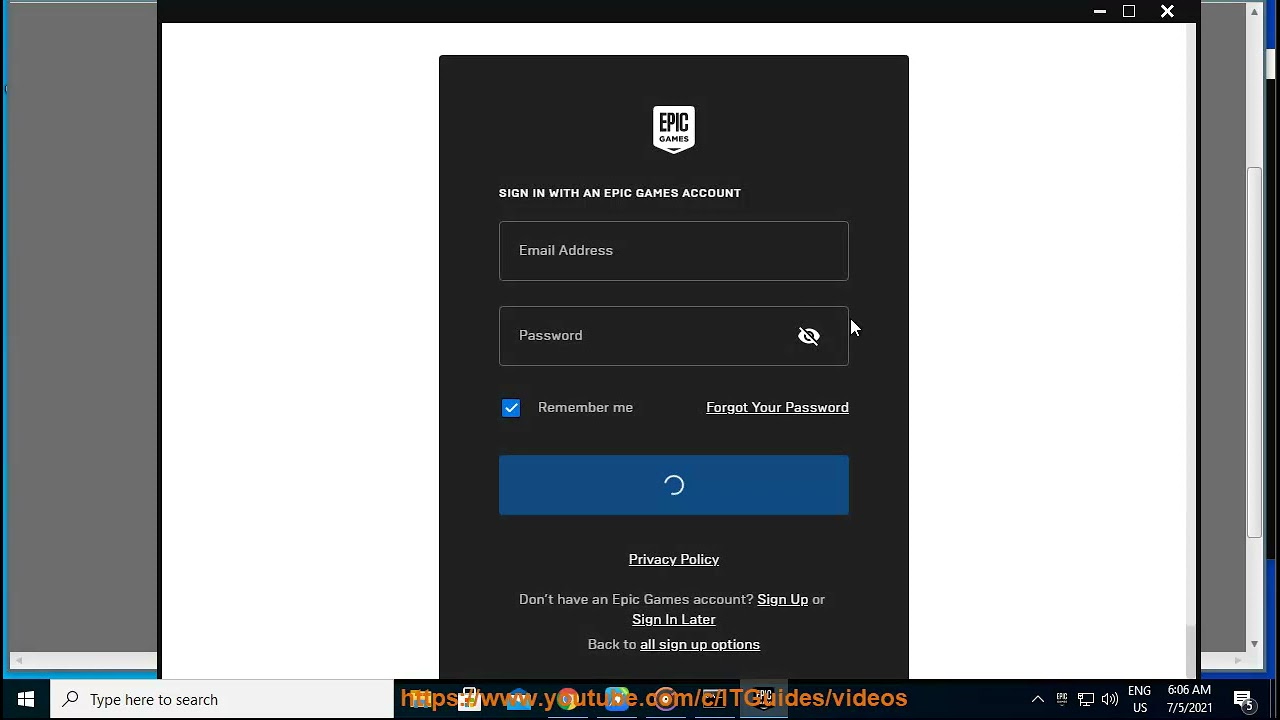Click the Epic Games logo
Screen dimensions: 1280x720
pyautogui.click(x=673, y=129)
